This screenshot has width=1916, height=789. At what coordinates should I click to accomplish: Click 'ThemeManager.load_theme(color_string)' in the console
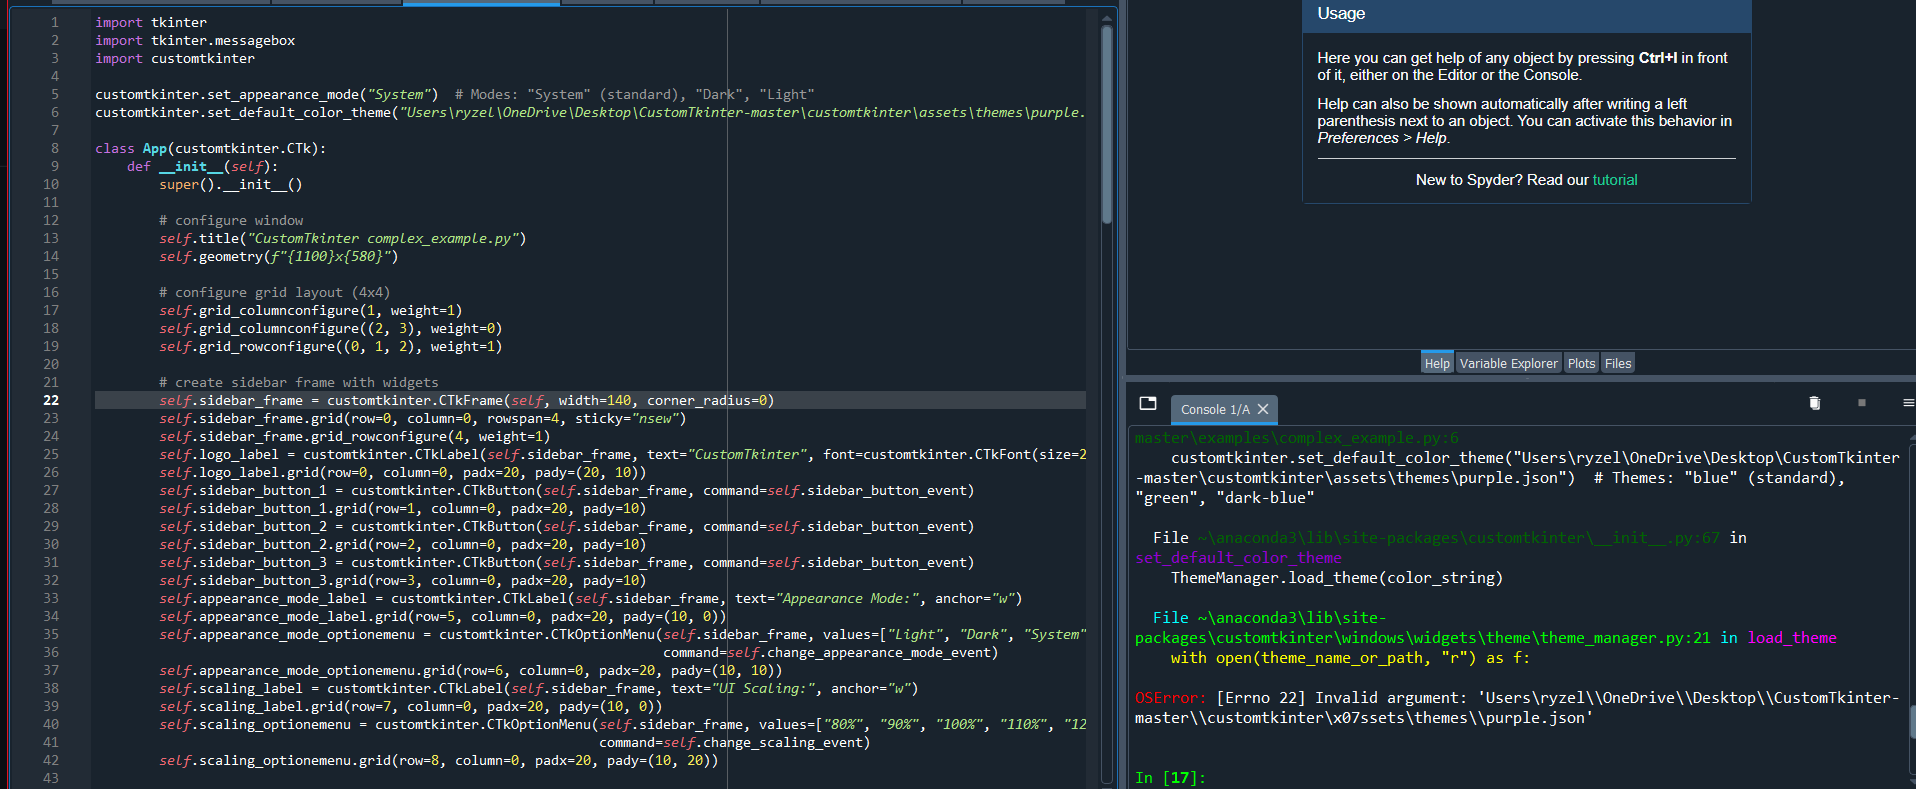tap(1337, 578)
